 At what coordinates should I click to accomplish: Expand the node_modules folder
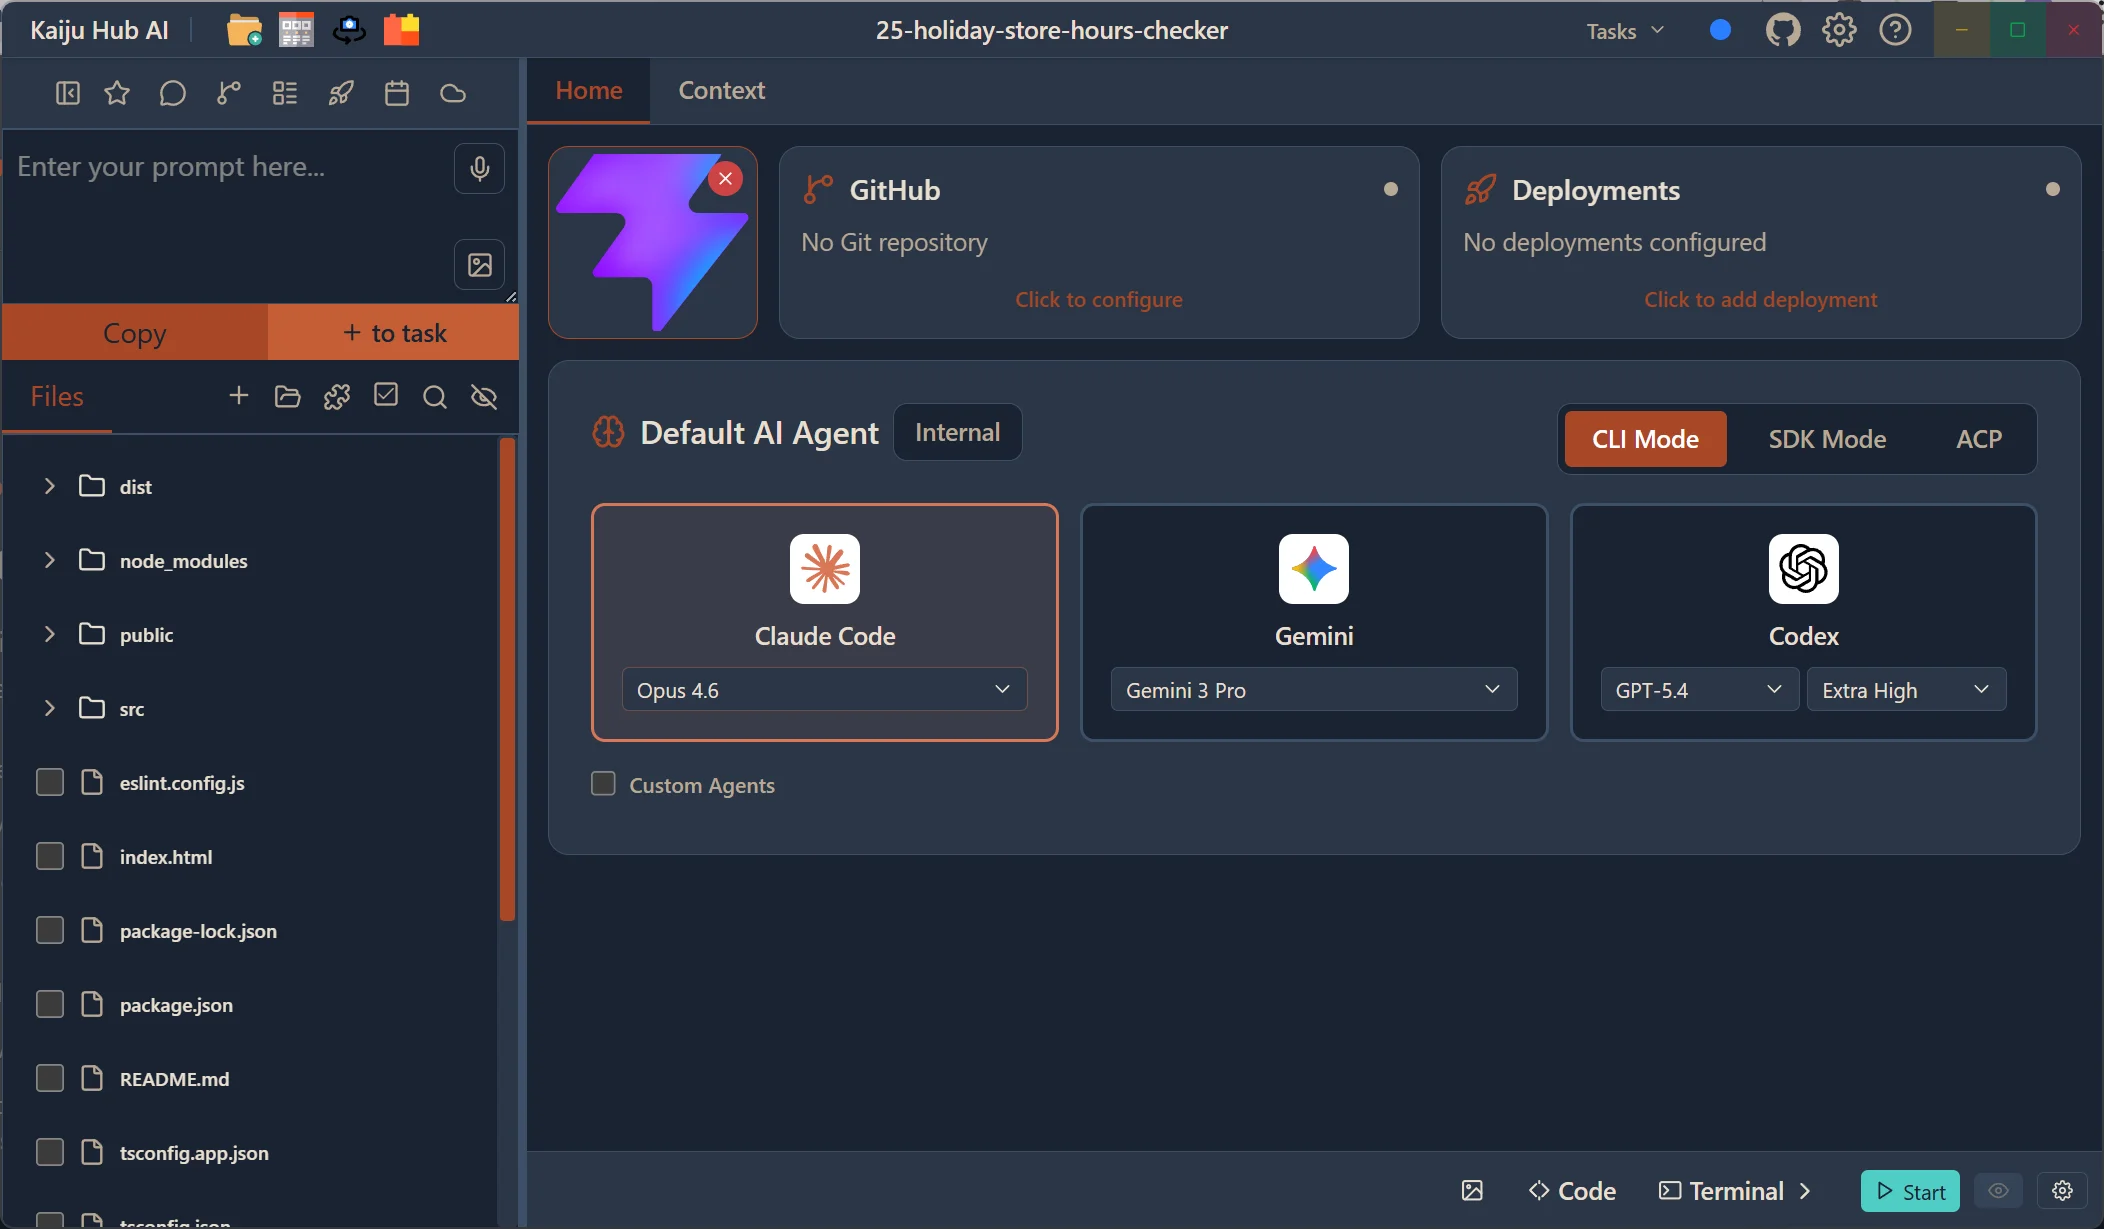49,560
